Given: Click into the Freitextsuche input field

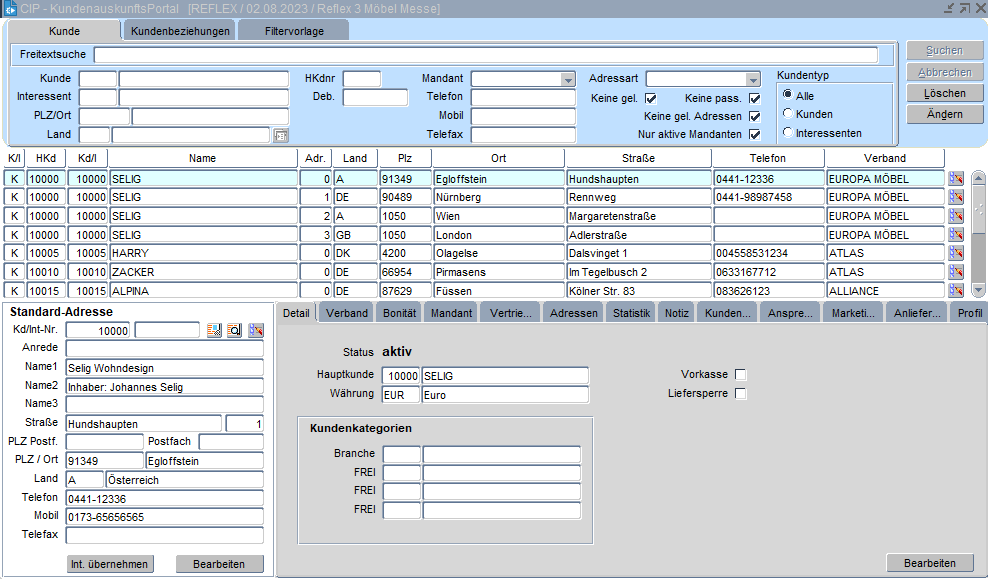Looking at the screenshot, I should (x=486, y=55).
